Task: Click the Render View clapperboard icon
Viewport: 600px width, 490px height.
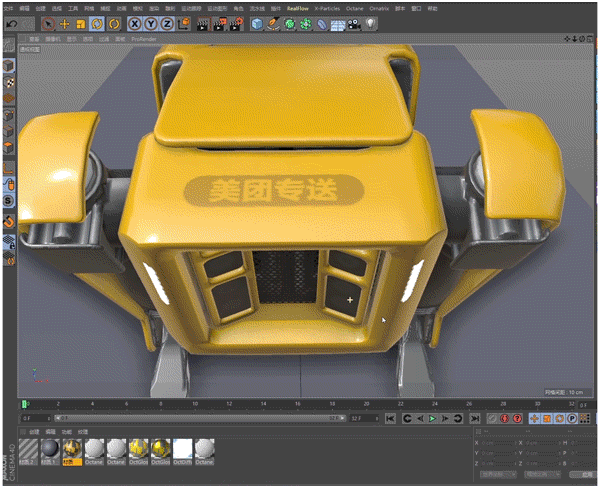Action: [x=203, y=24]
